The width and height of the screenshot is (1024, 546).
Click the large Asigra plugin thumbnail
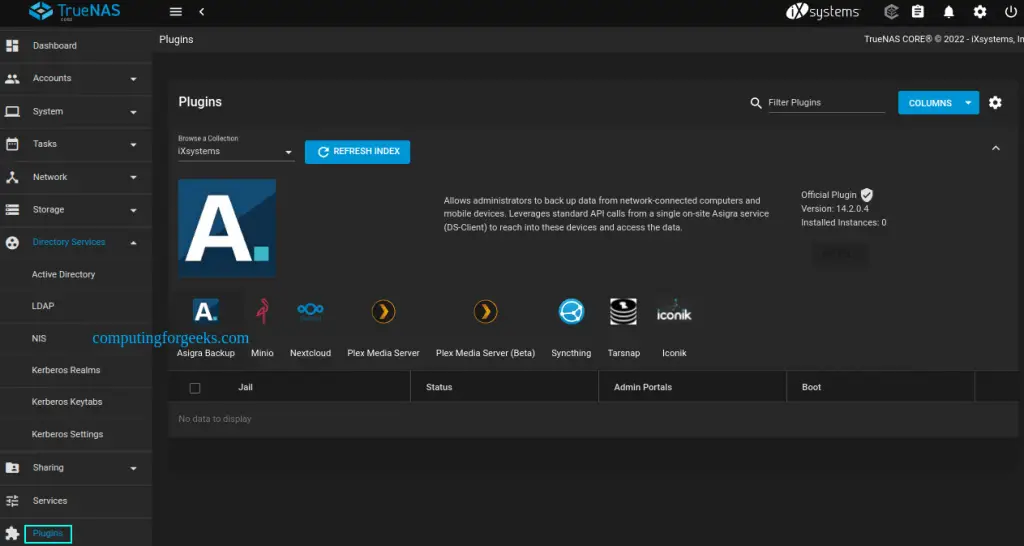click(x=227, y=229)
